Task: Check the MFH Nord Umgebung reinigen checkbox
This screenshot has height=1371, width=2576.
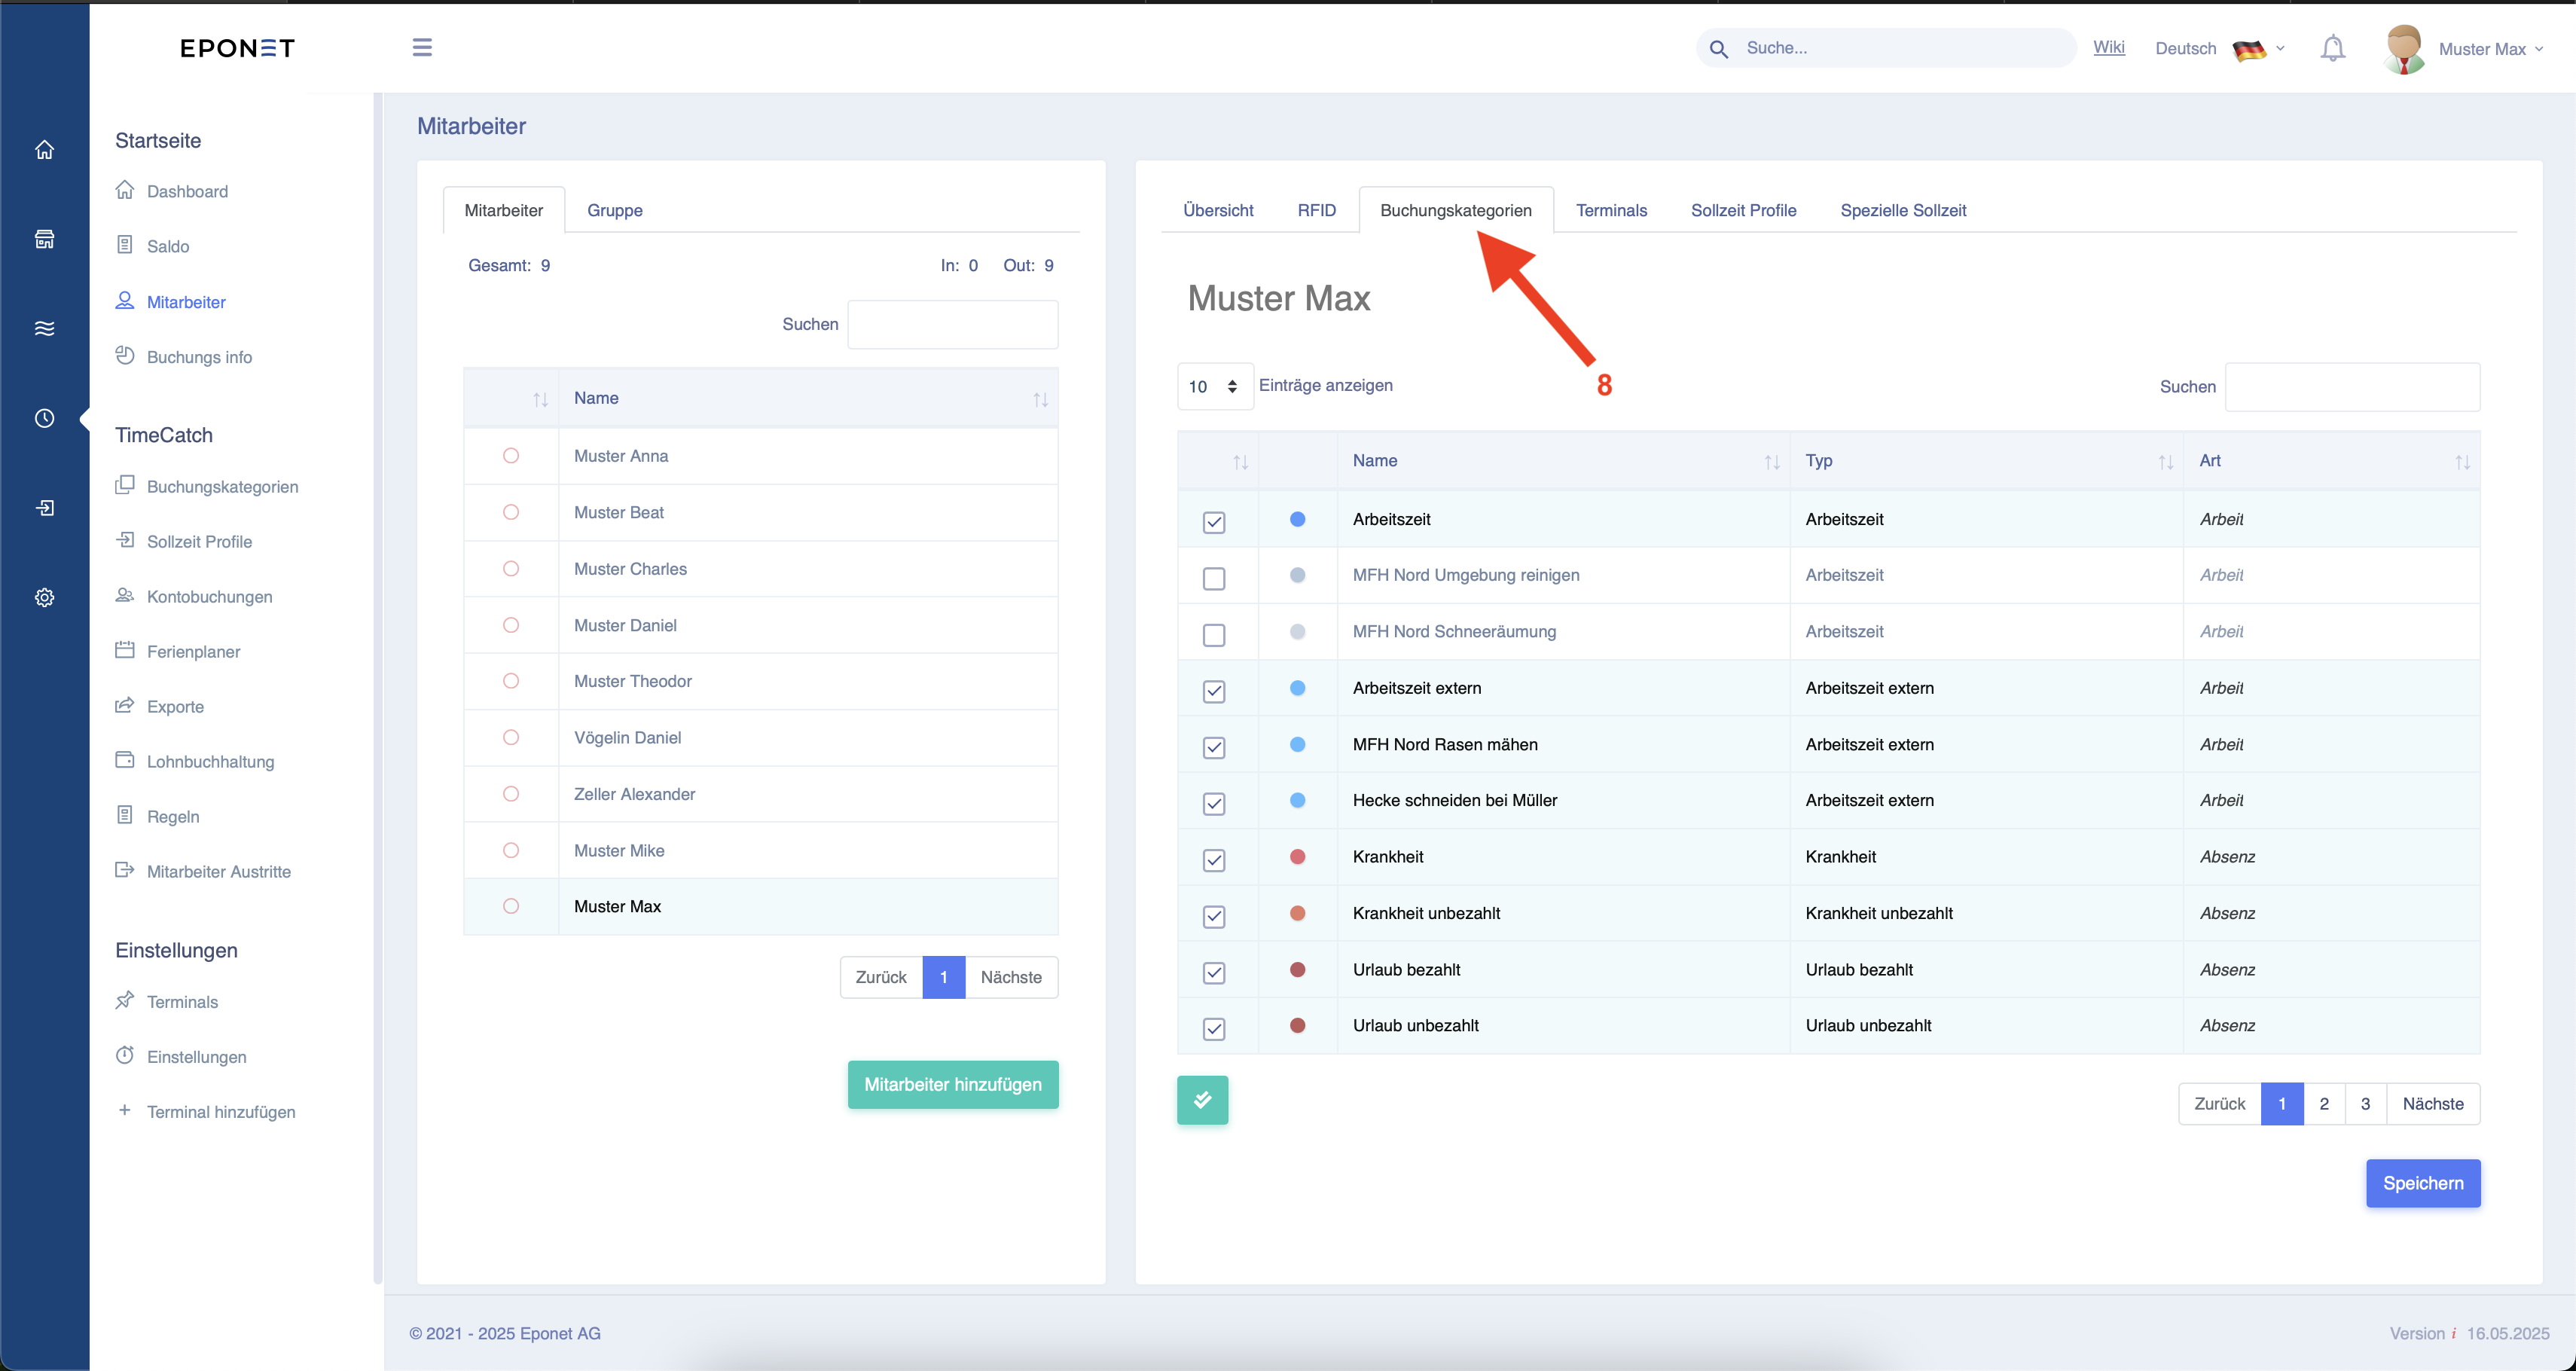Action: 1214,578
